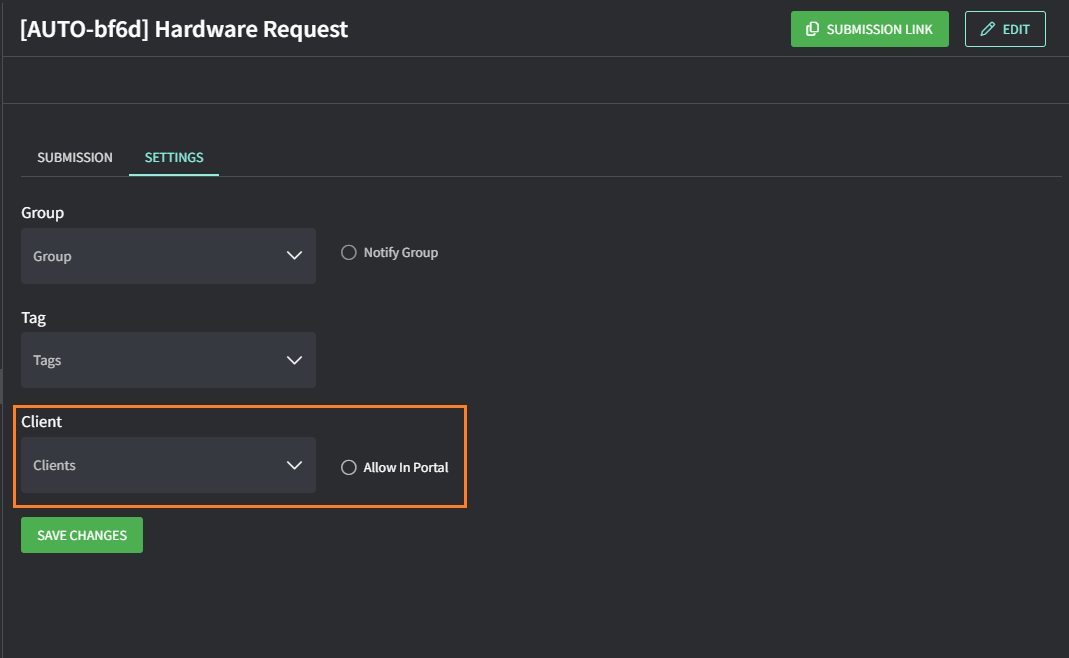This screenshot has width=1069, height=658.
Task: Open the Clients dropdown
Action: [x=168, y=465]
